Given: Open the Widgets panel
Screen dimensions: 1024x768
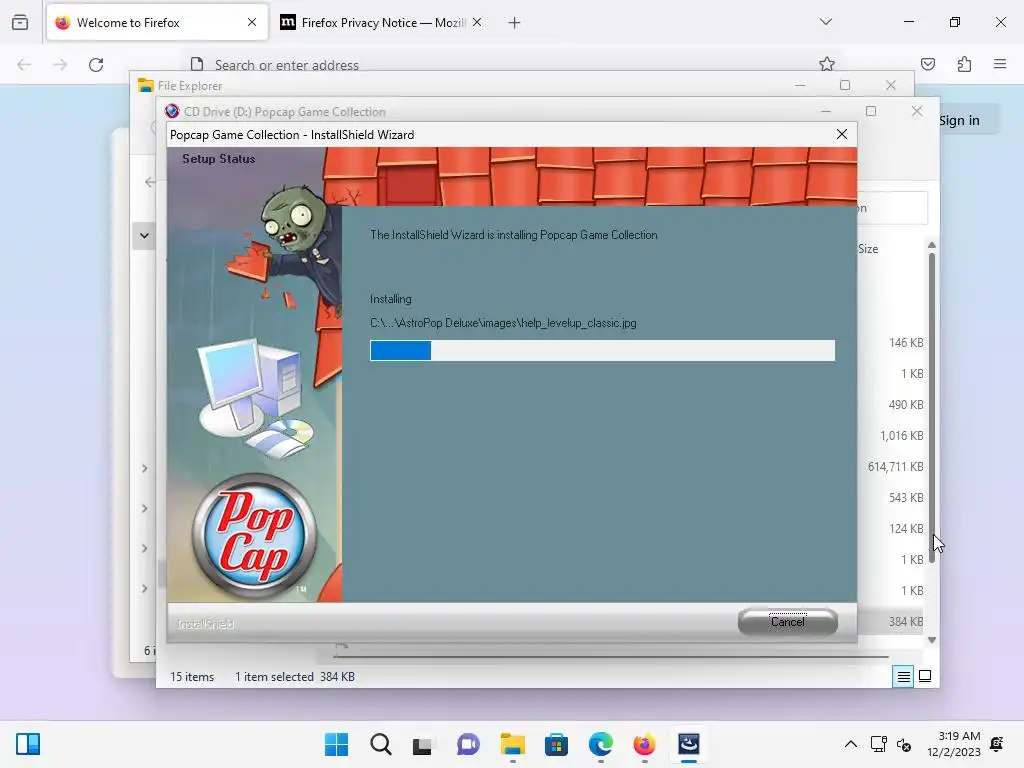Looking at the screenshot, I should tap(28, 744).
